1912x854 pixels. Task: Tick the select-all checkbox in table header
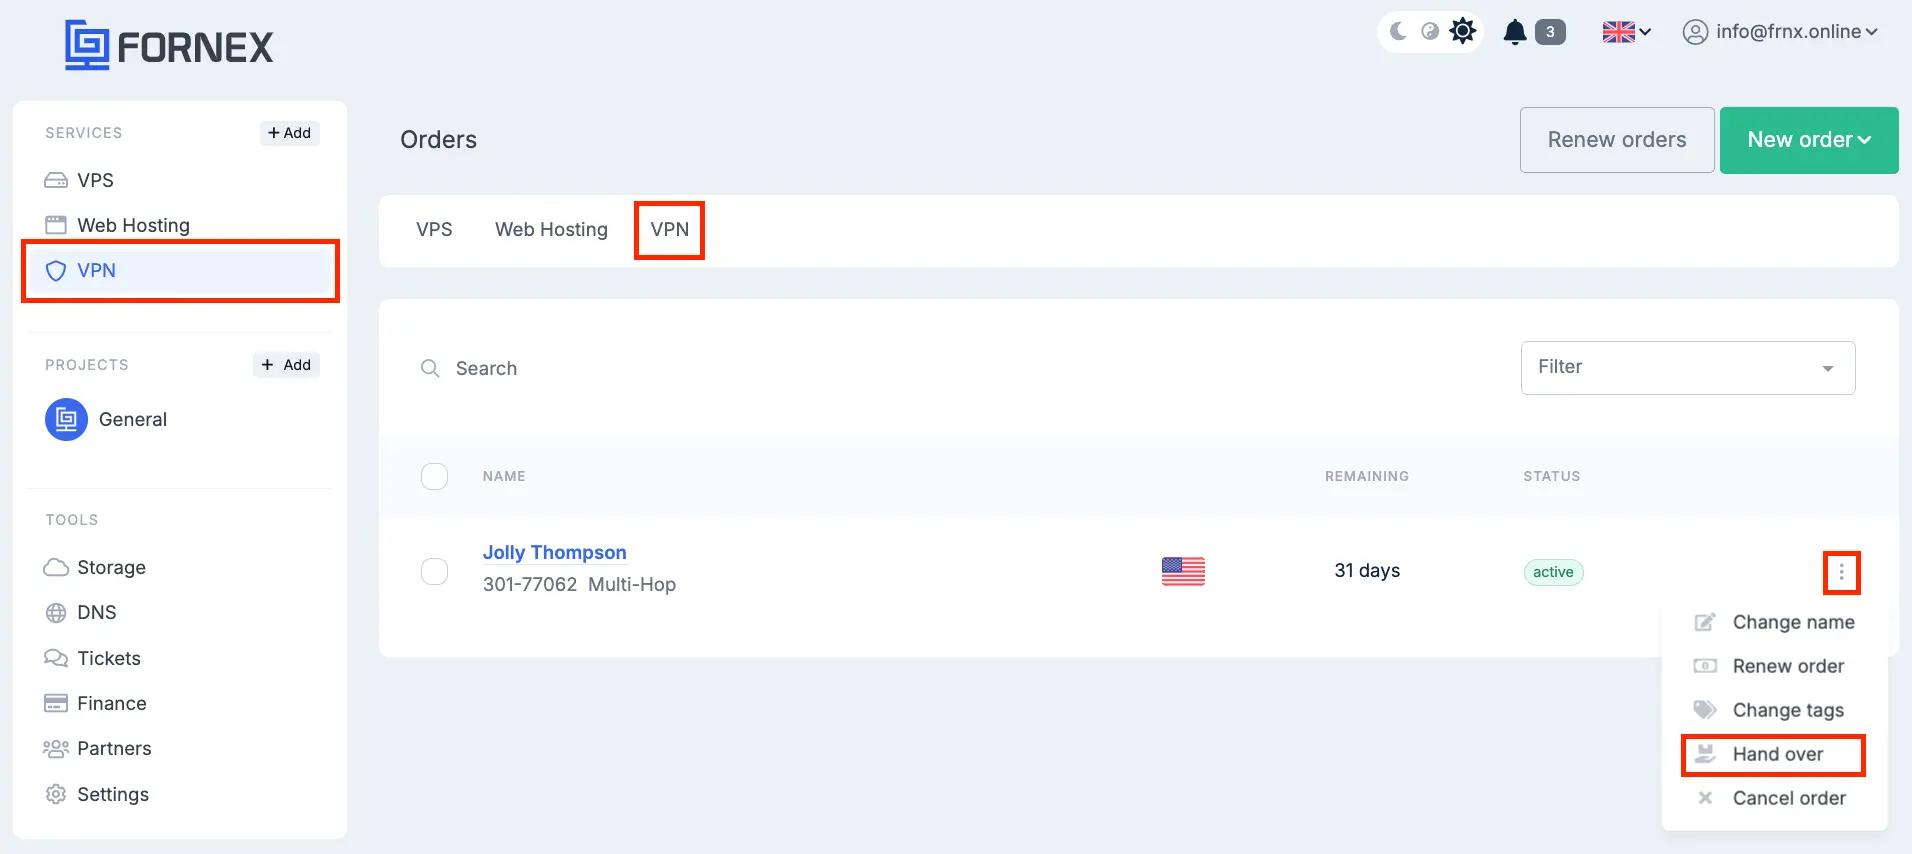[x=435, y=476]
